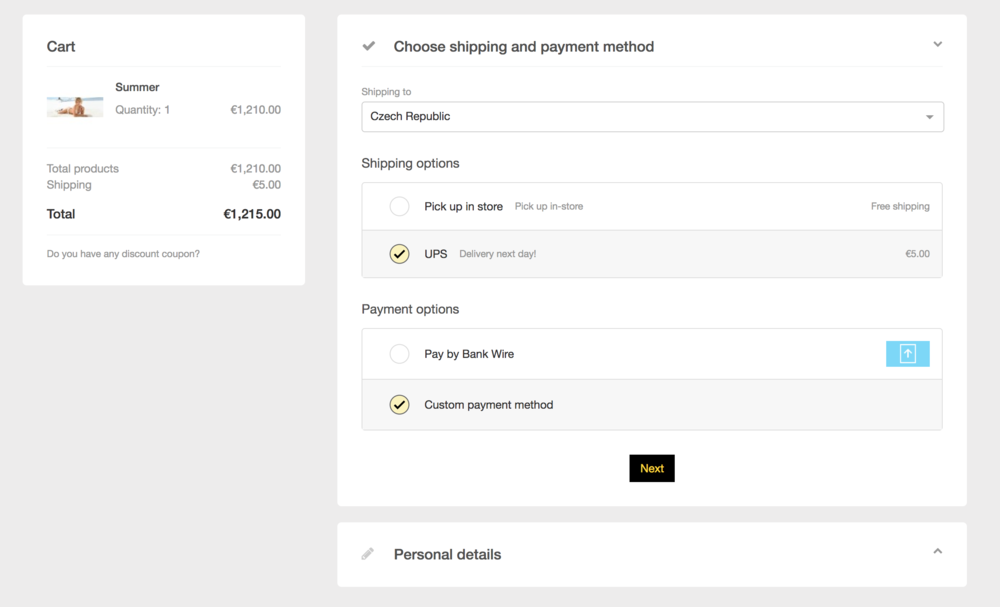The image size is (1000, 607).
Task: Open the Shipping to country dropdown
Action: click(652, 117)
